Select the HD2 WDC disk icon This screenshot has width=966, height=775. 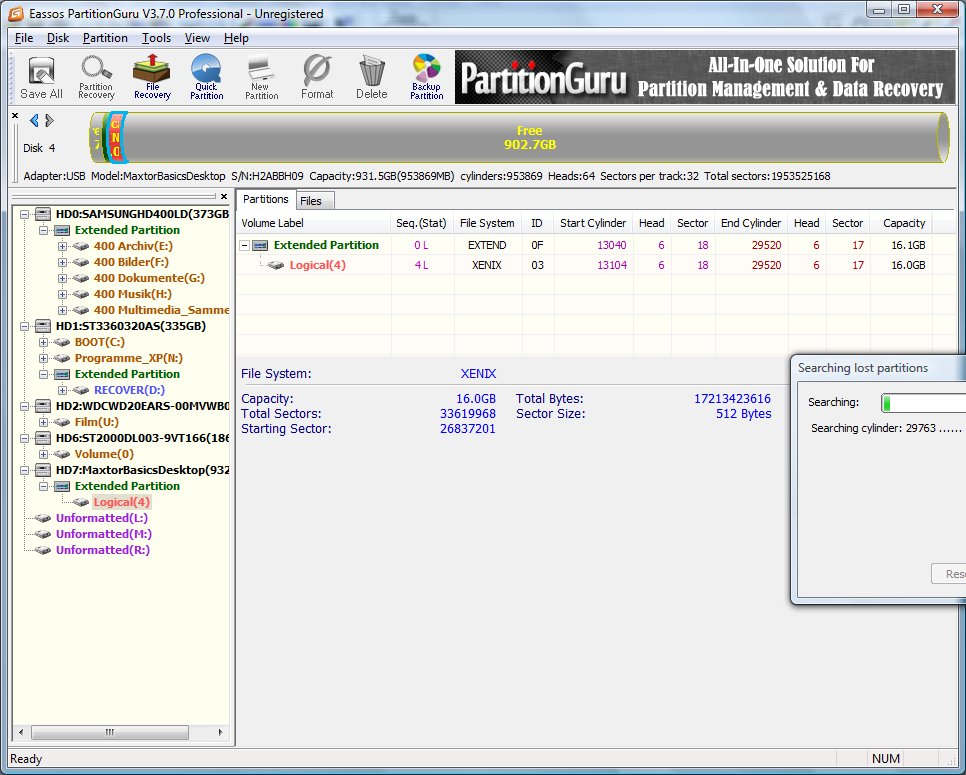pyautogui.click(x=43, y=406)
